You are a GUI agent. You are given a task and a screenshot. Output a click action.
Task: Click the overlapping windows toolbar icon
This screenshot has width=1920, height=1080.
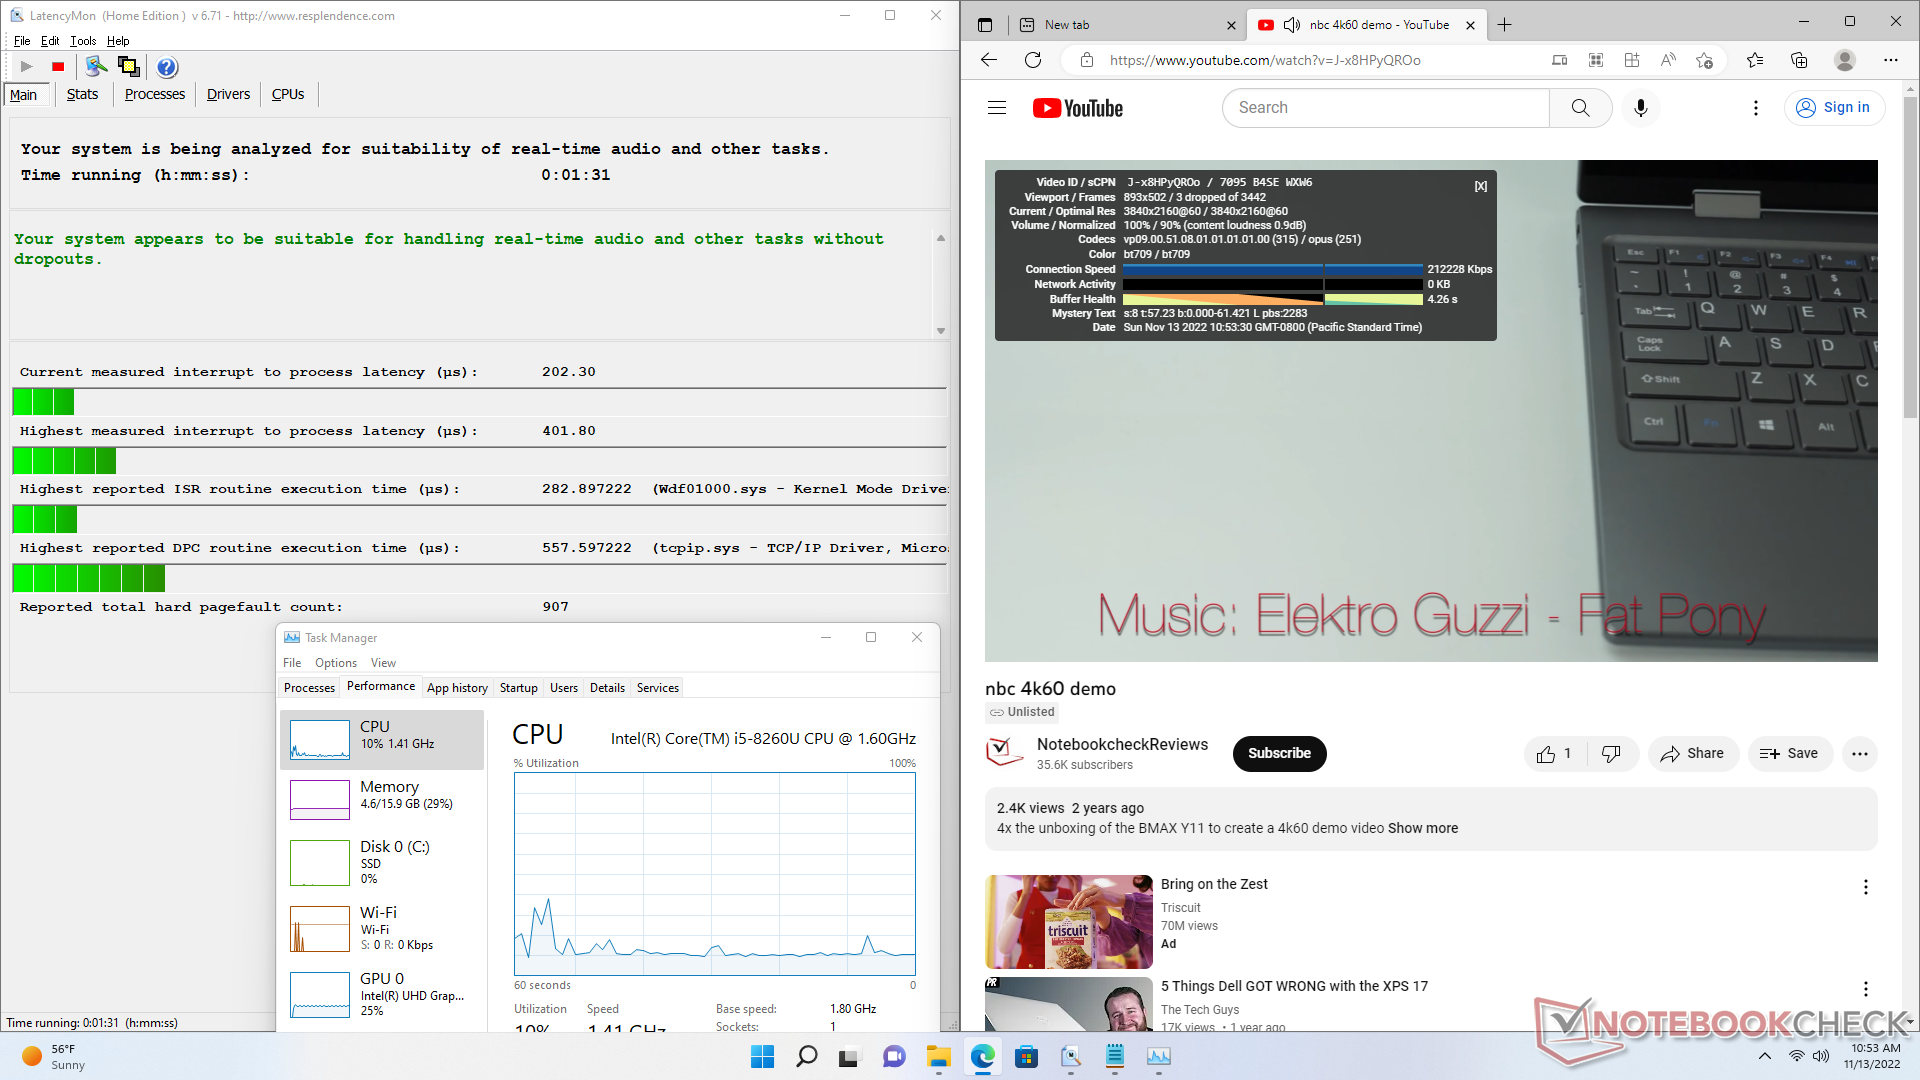129,67
